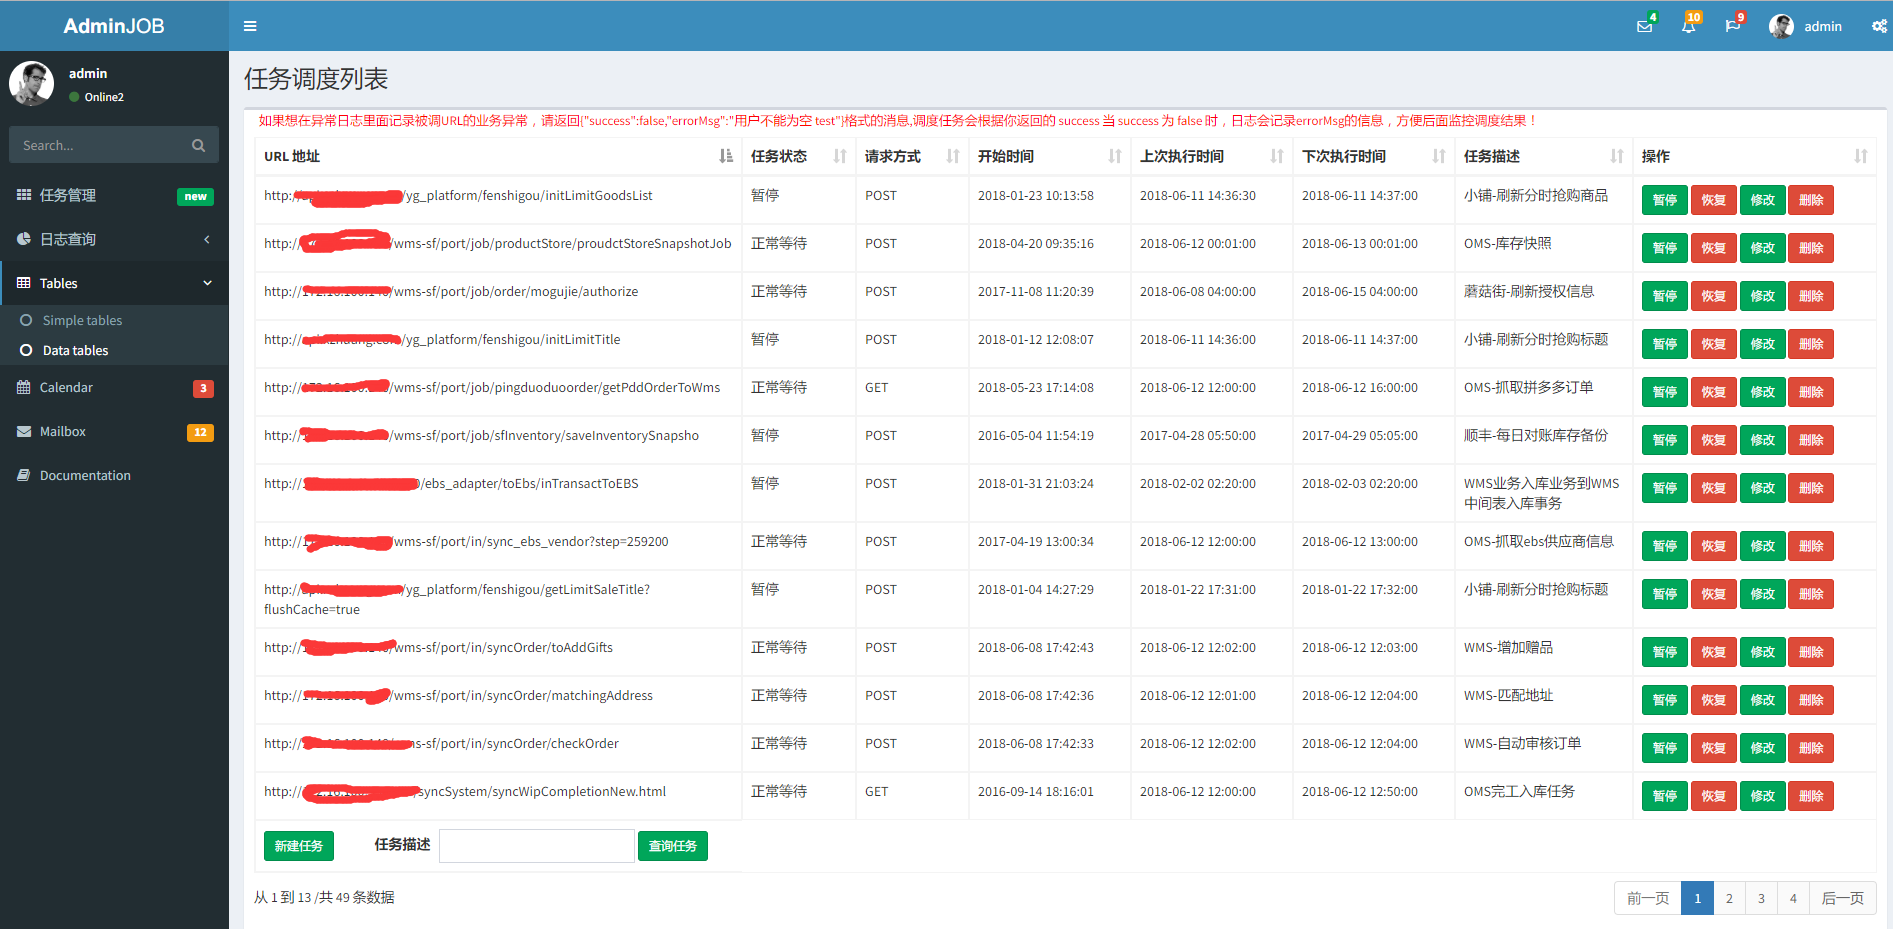Sort table by URL 地址 column
The height and width of the screenshot is (929, 1893).
point(498,156)
